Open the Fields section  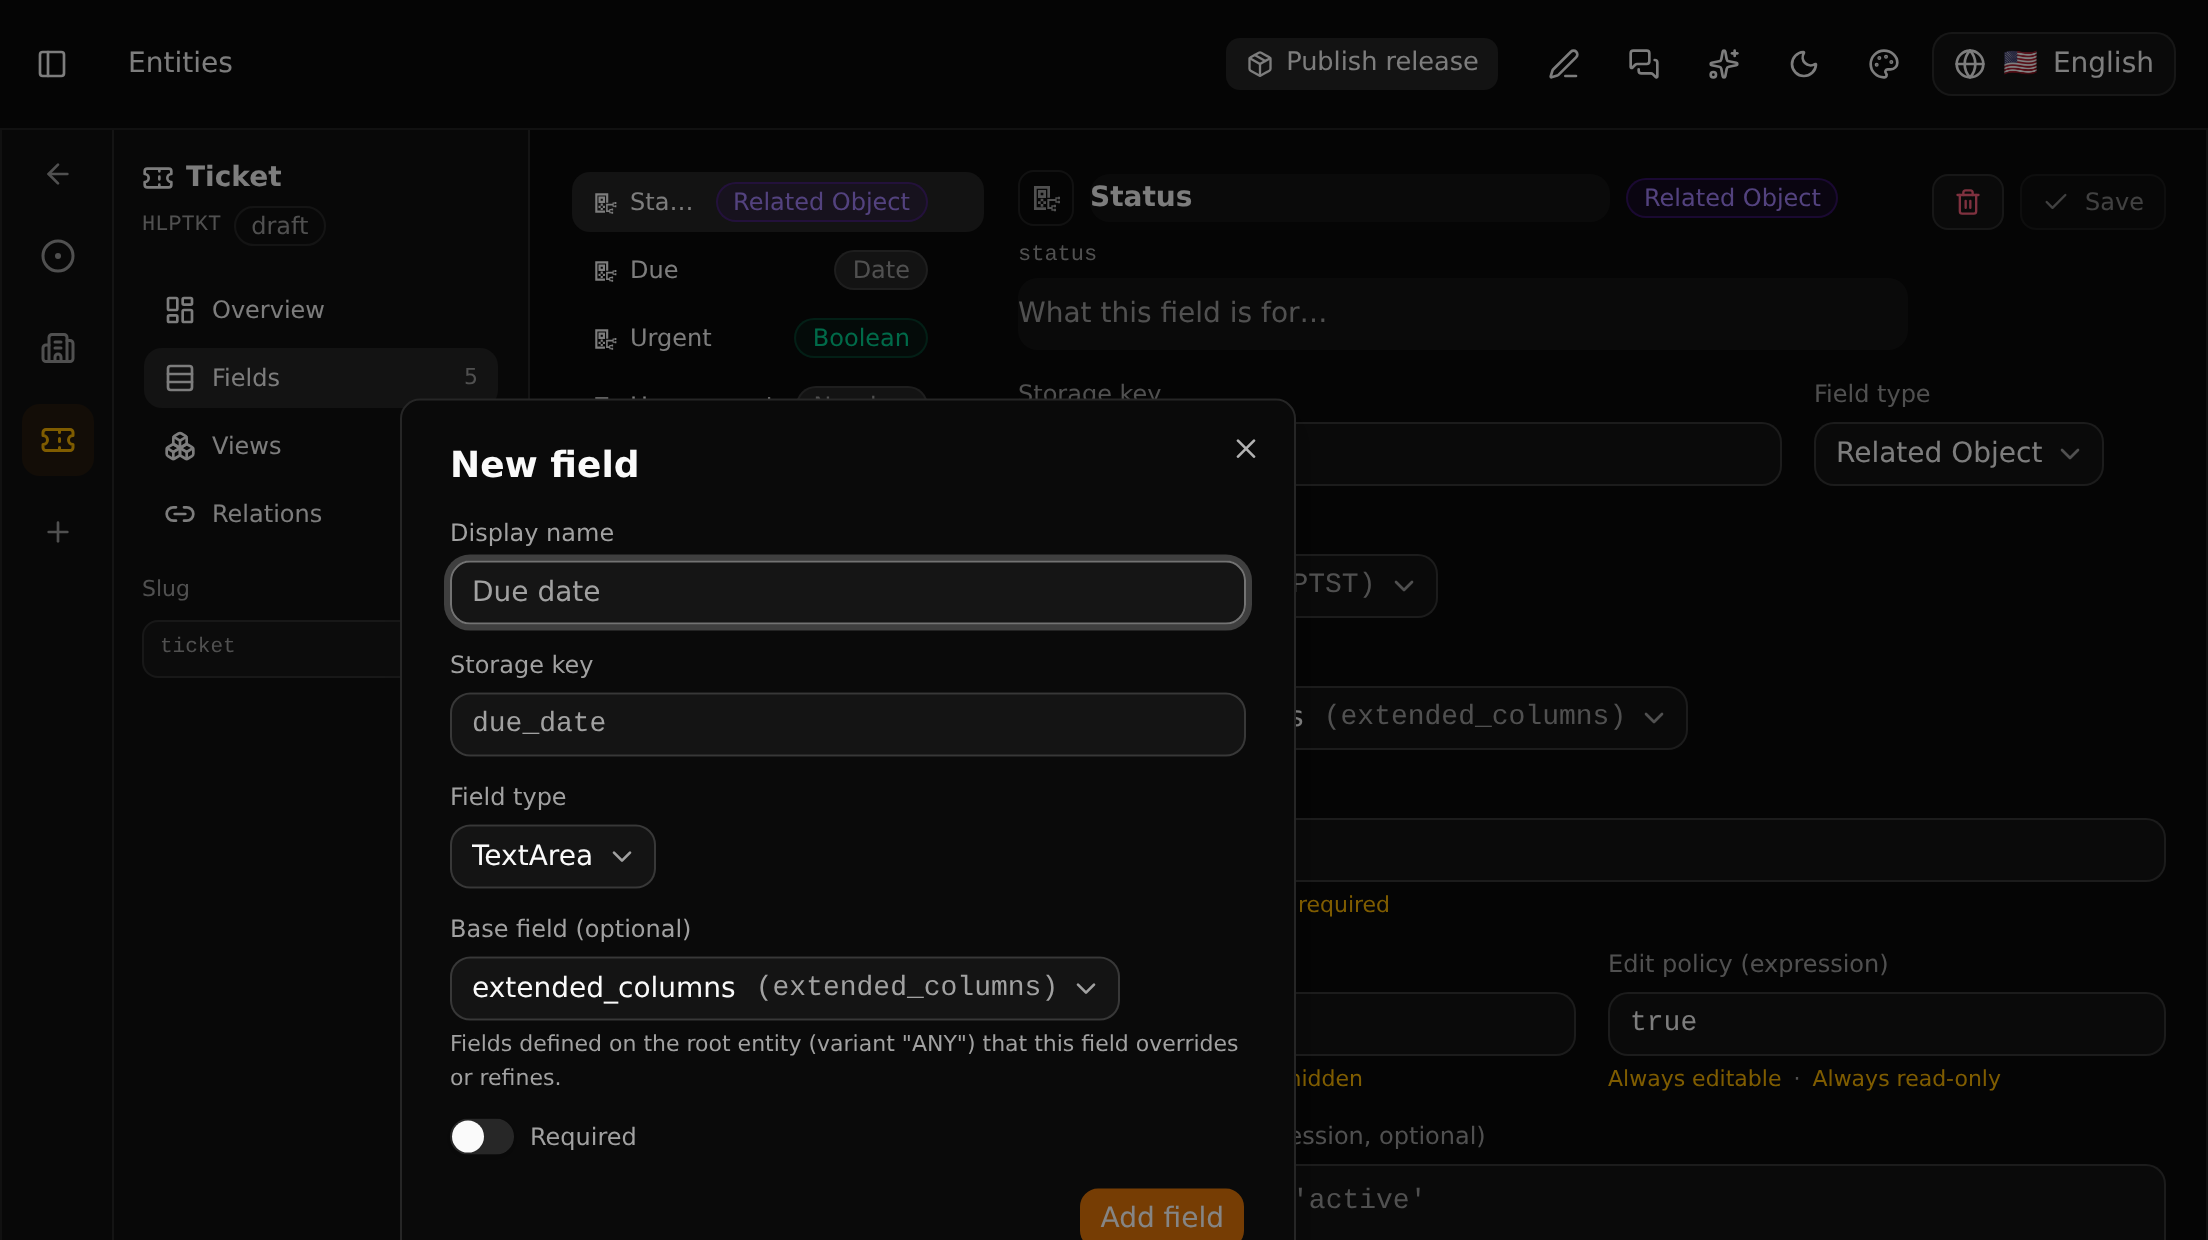click(321, 378)
